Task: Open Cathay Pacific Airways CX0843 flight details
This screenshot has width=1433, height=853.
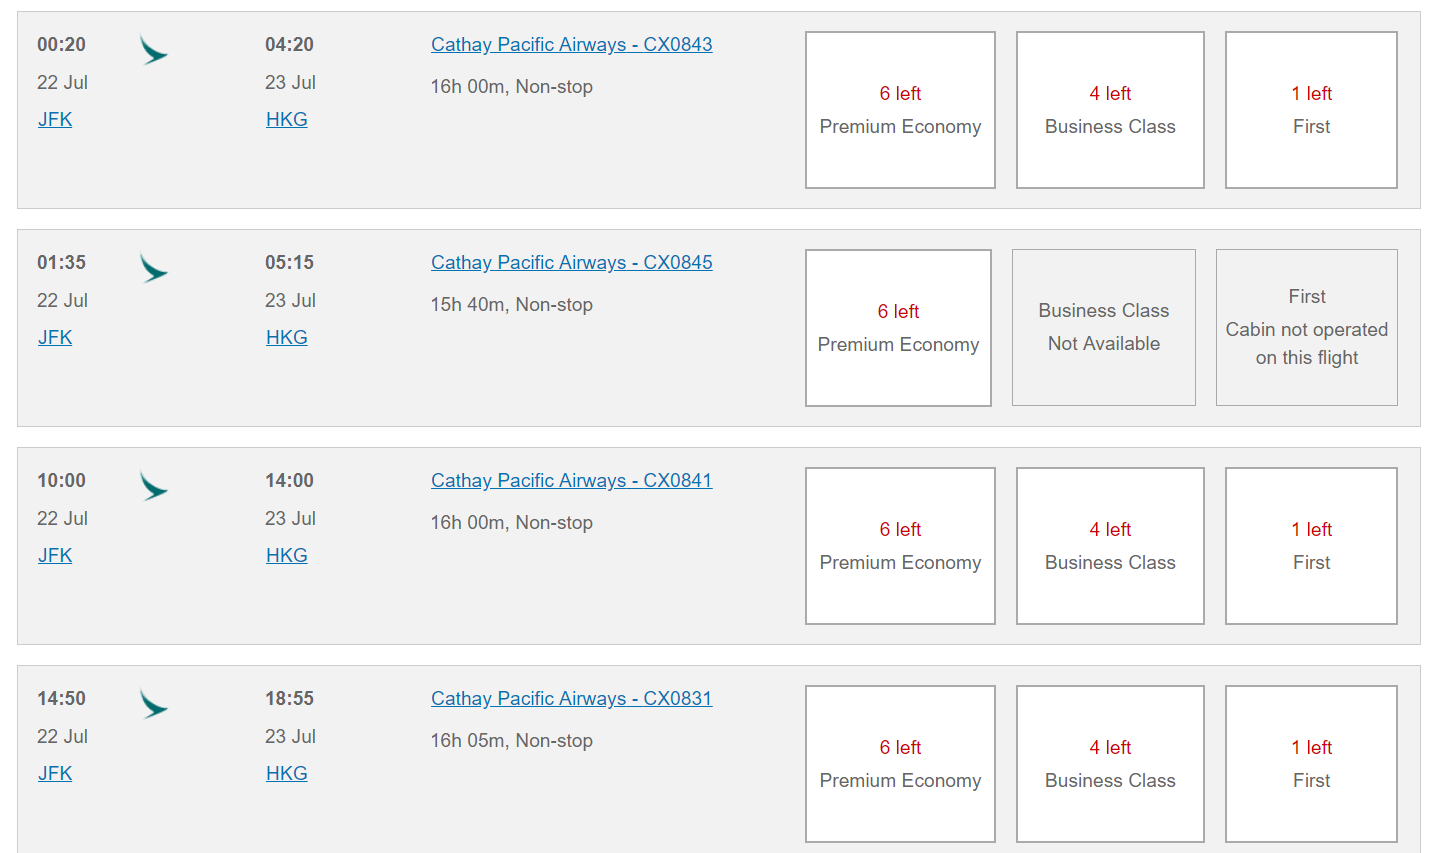Action: click(x=571, y=45)
